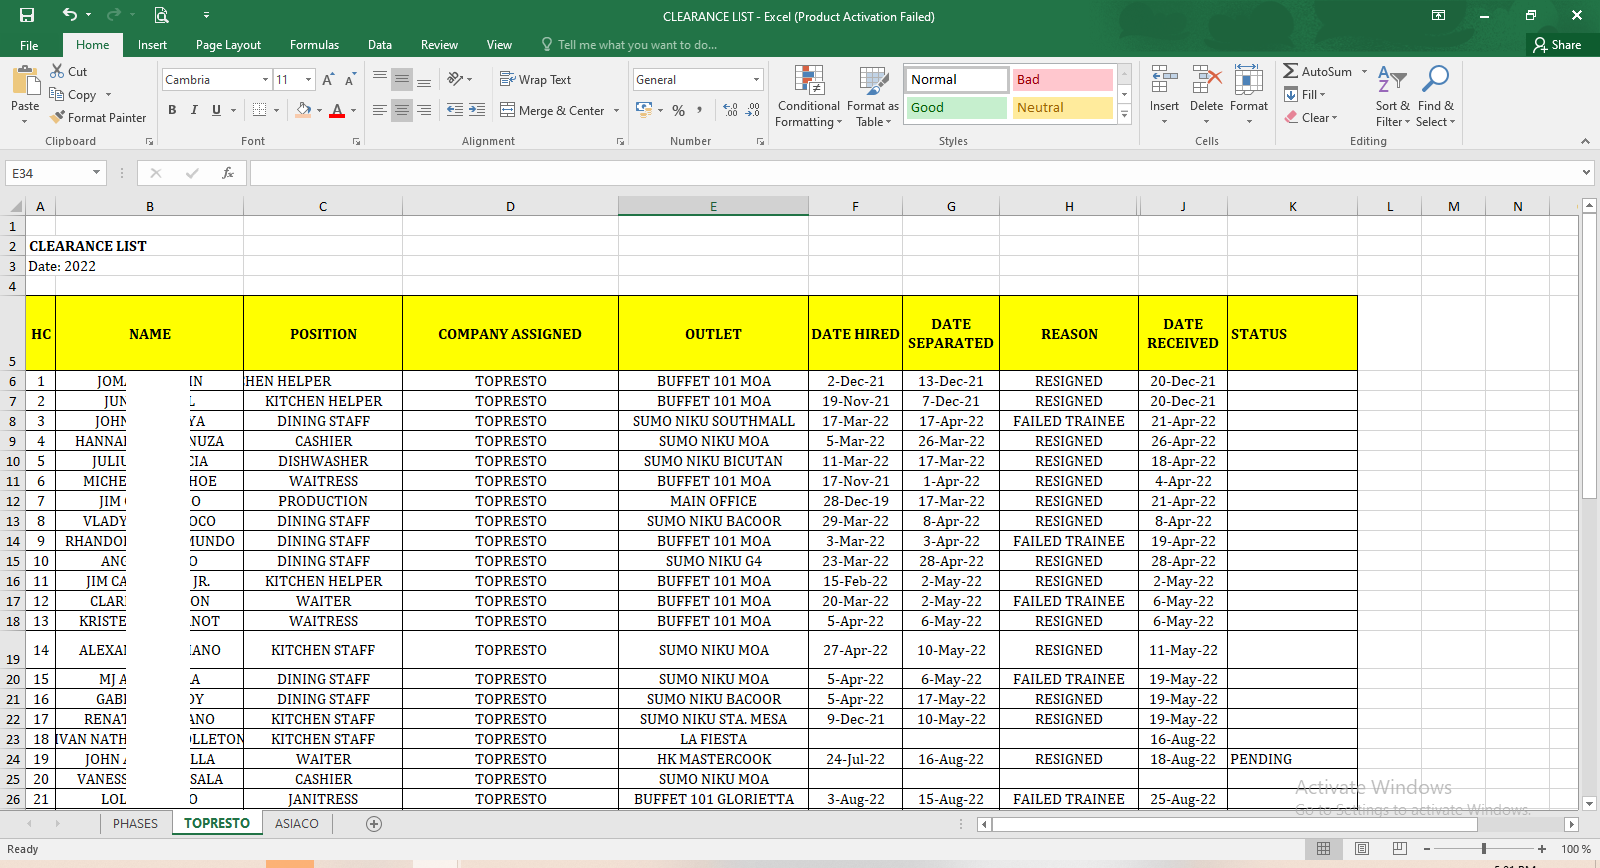Screen dimensions: 1600x868
Task: Expand the AutoSum dropdown arrow
Action: point(1364,72)
